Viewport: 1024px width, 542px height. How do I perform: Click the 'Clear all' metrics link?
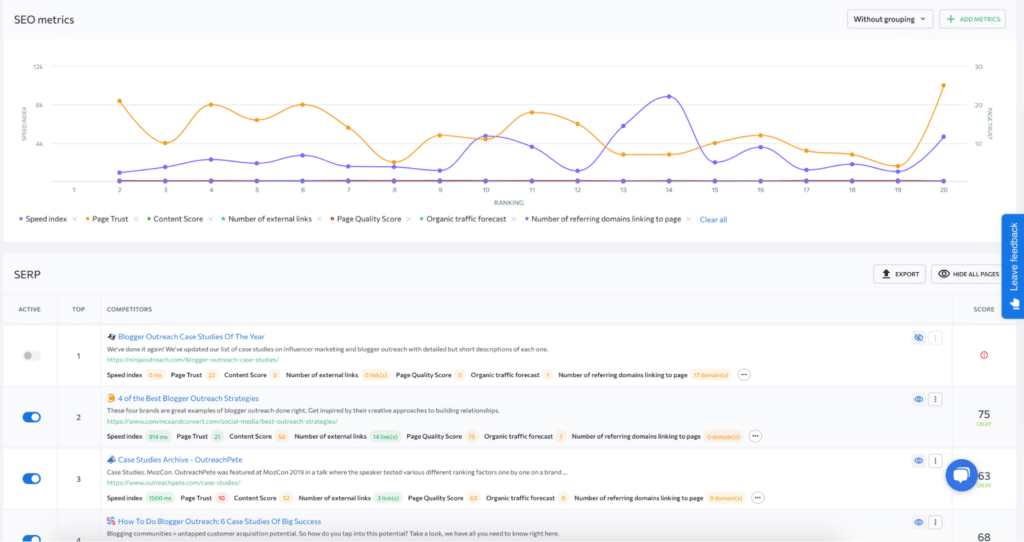coord(713,219)
